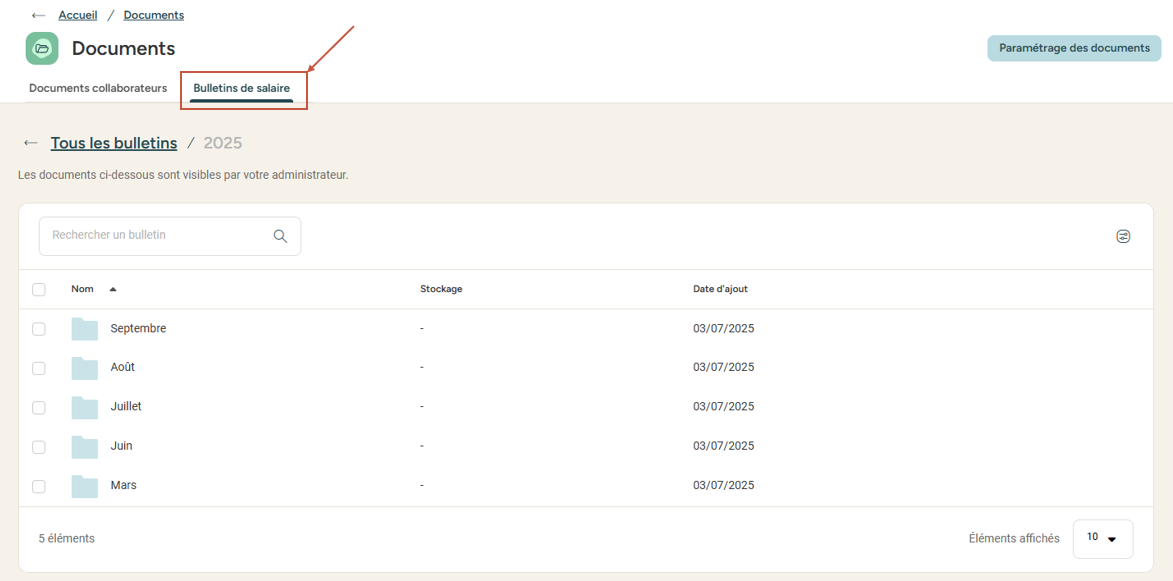Click the Rechercher un bulletin field
Viewport: 1173px width, 581px height.
[x=155, y=236]
